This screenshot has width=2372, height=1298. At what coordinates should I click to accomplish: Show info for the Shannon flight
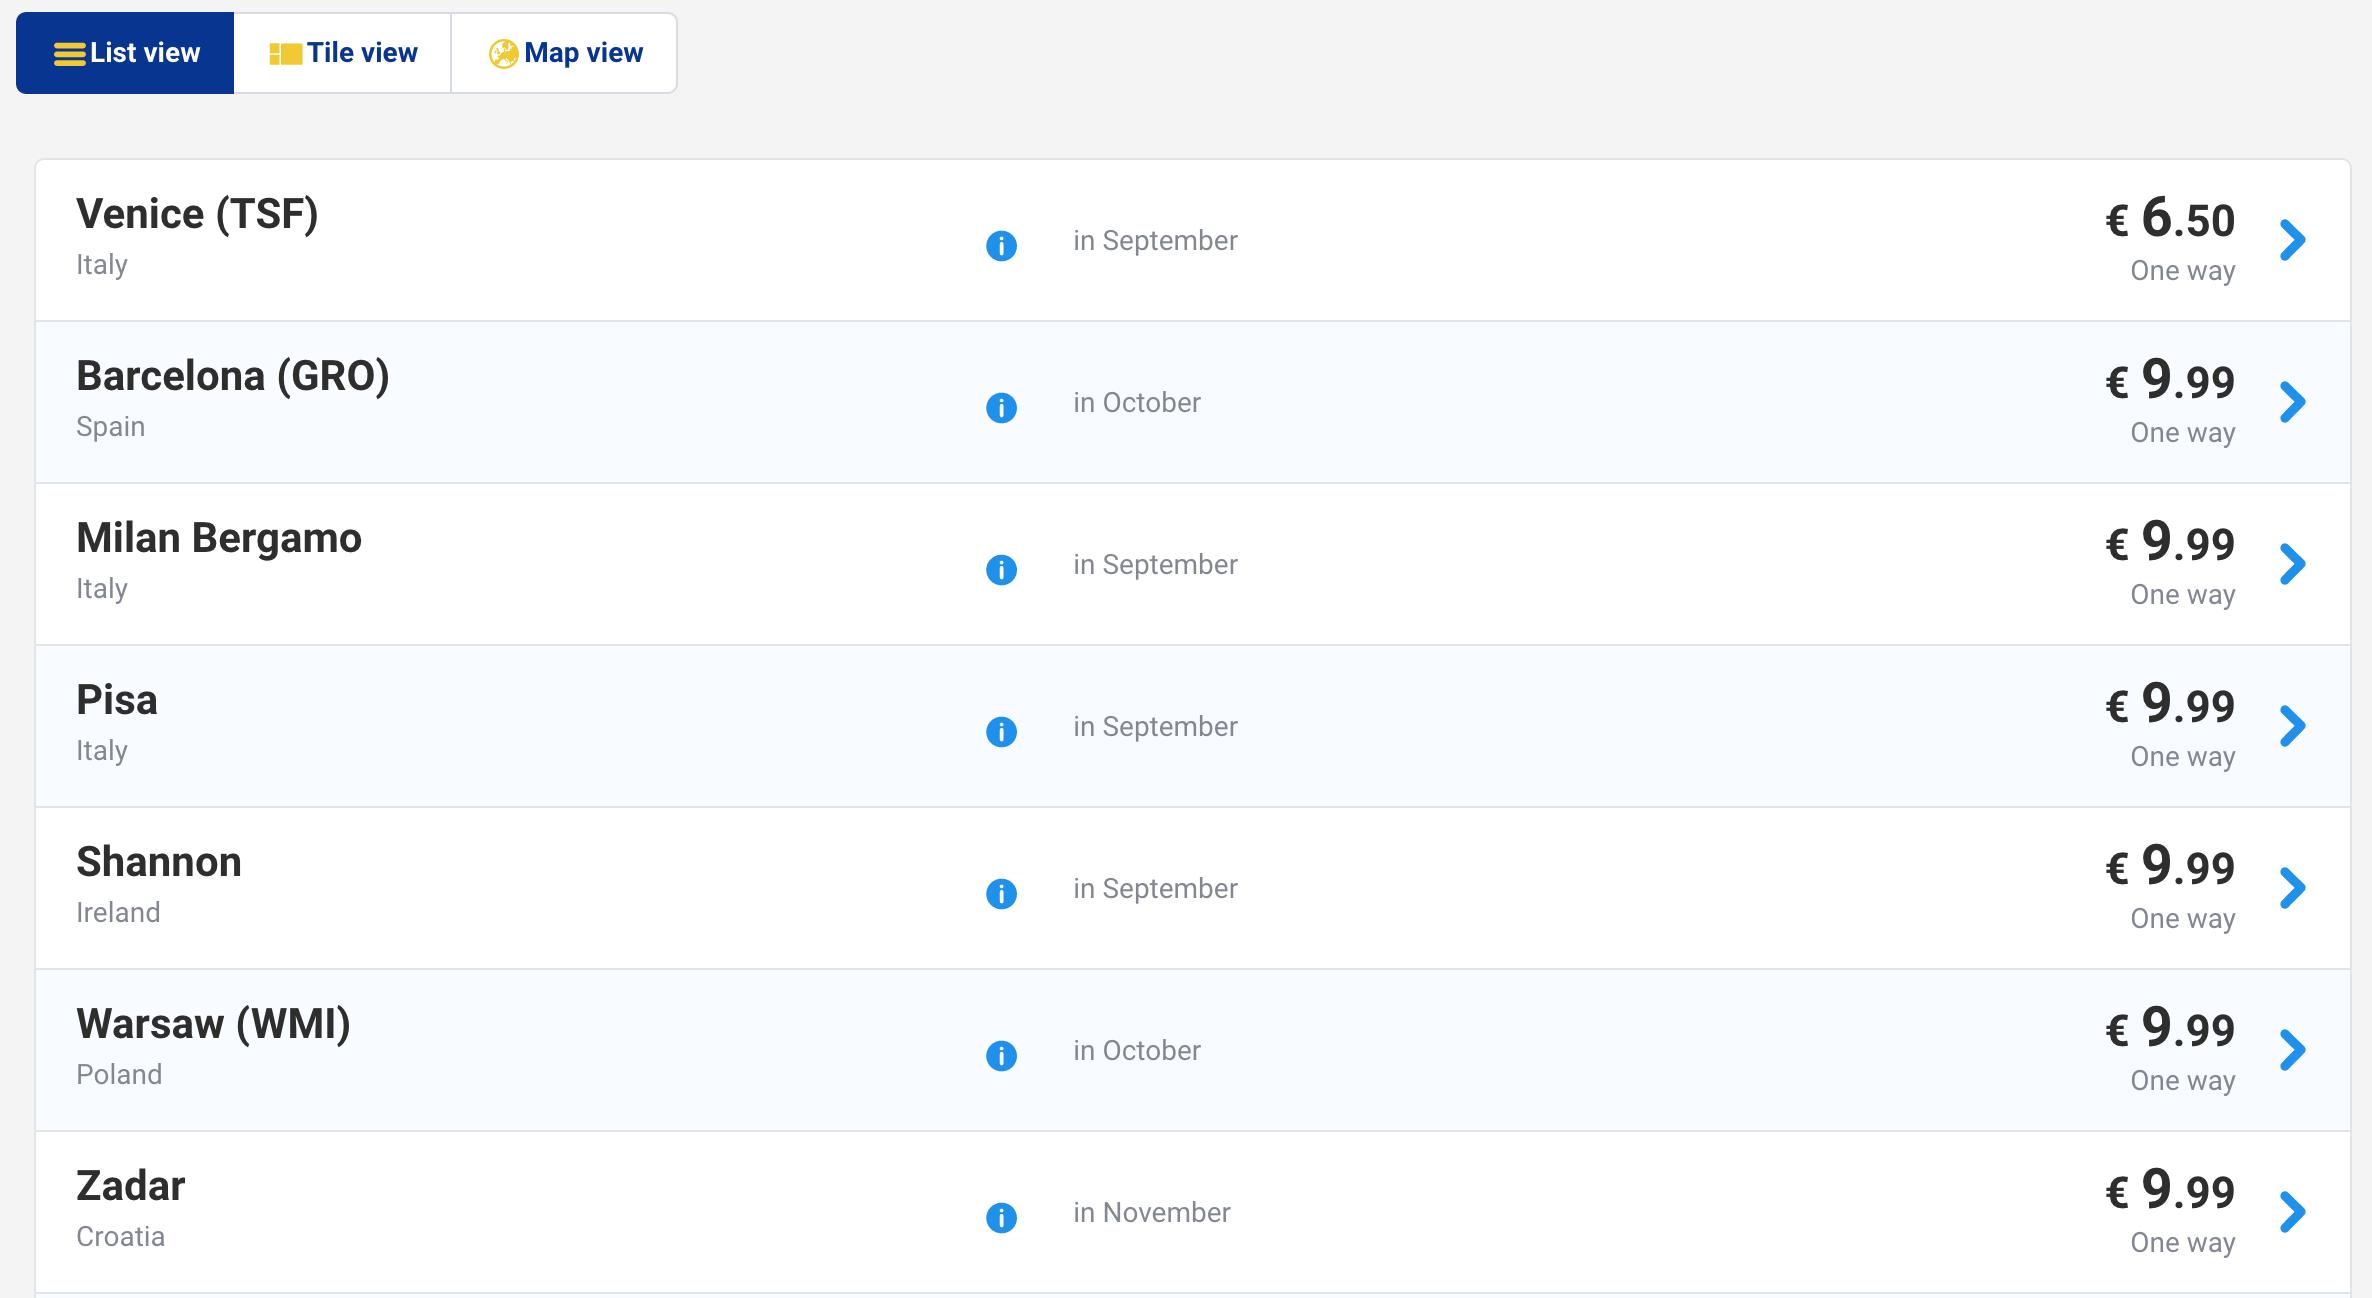1001,894
